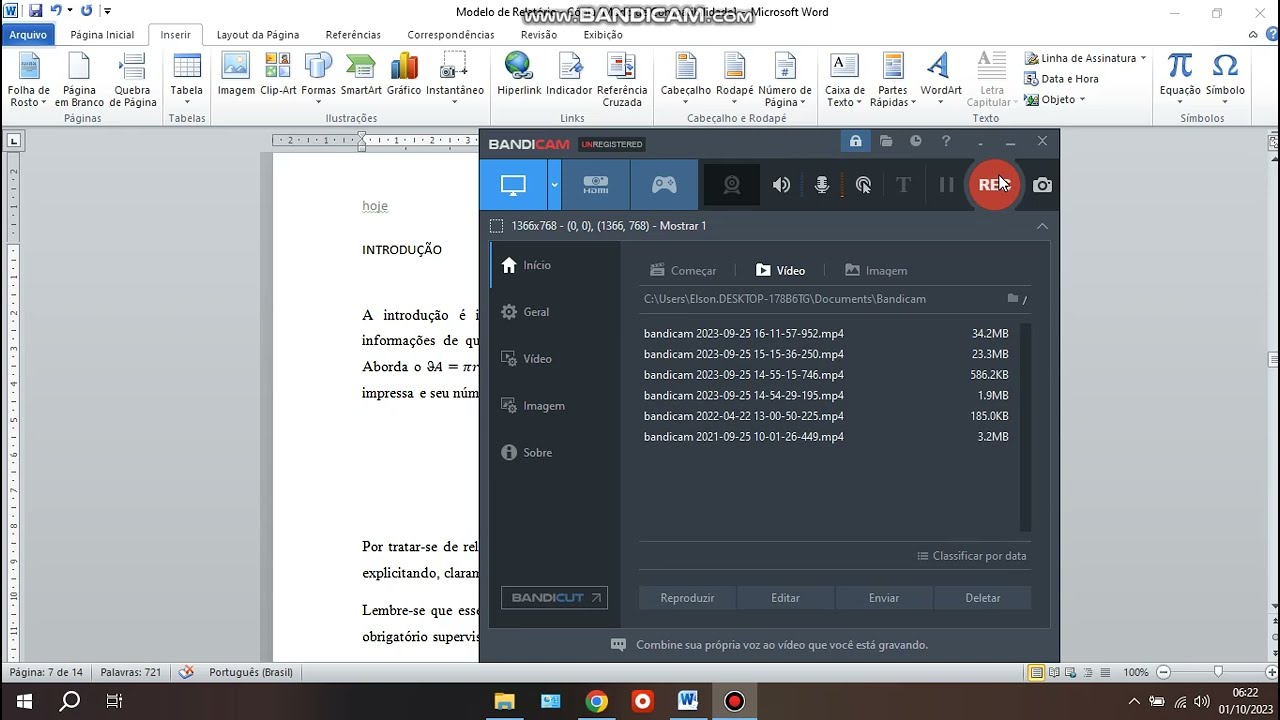This screenshot has height=720, width=1280.
Task: Switch to Página Inicial ribbon tab
Action: pos(102,35)
